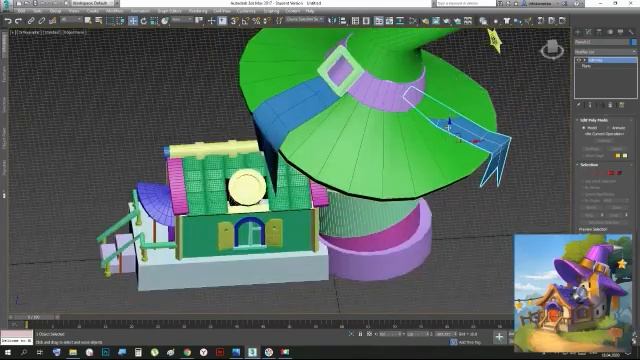The width and height of the screenshot is (640, 360).
Task: Open the Rendering menu
Action: tap(198, 11)
